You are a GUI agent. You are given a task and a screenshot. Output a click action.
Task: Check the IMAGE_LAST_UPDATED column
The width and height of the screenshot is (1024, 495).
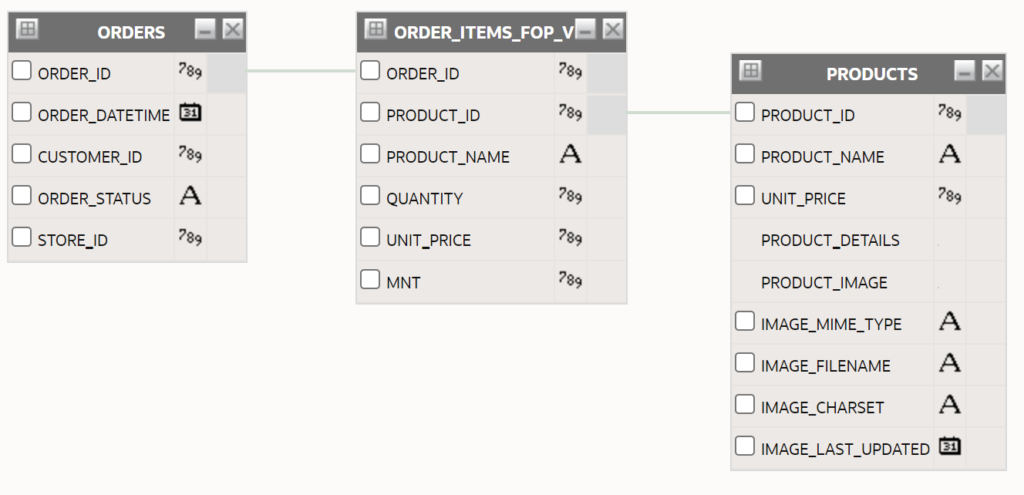[x=744, y=446]
